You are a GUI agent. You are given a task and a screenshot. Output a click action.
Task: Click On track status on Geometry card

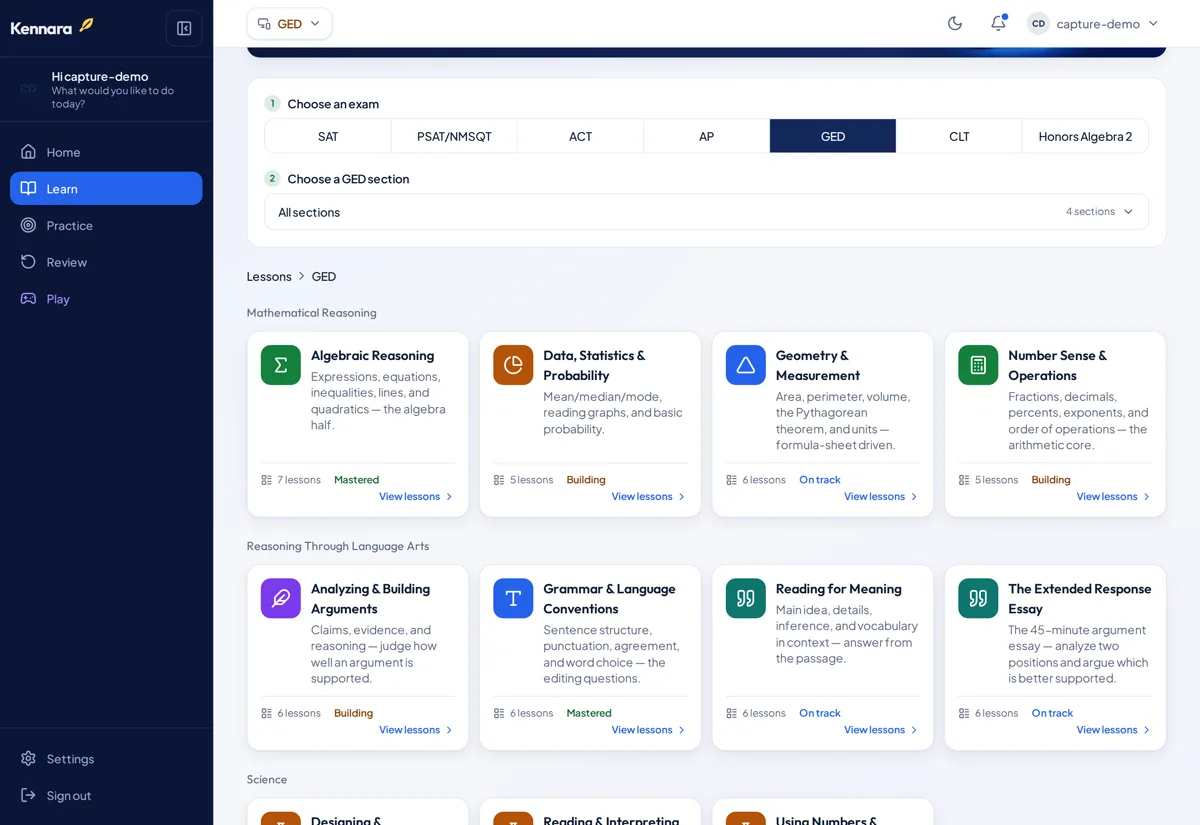pos(820,480)
